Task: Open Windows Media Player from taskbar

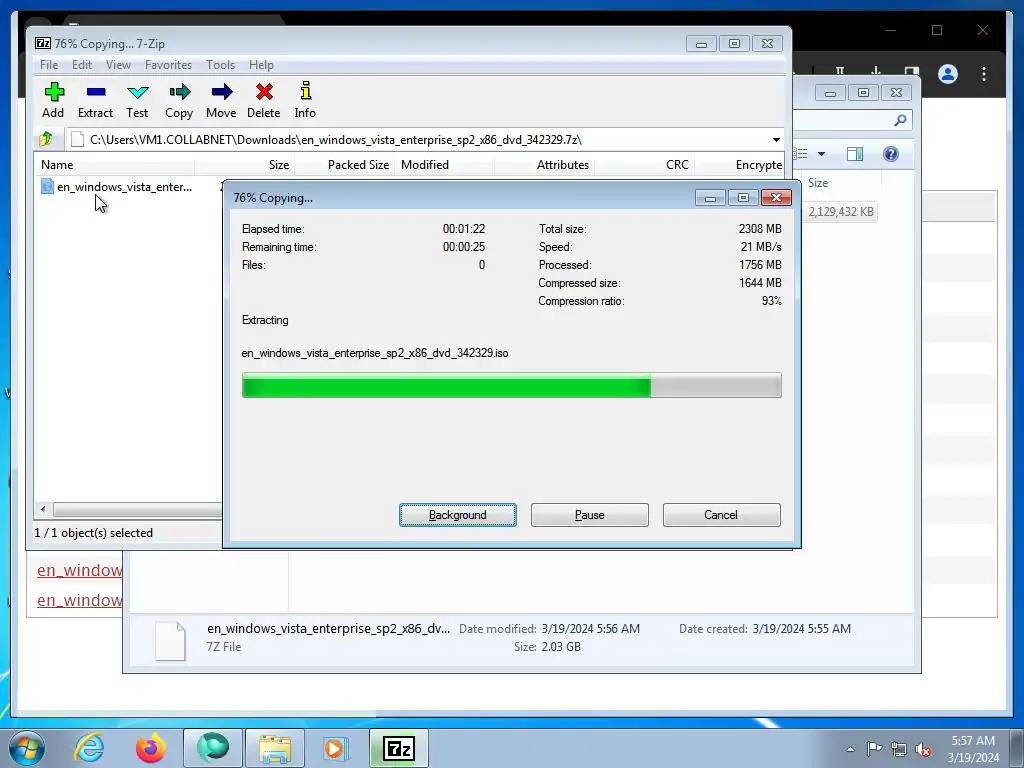Action: coord(336,748)
